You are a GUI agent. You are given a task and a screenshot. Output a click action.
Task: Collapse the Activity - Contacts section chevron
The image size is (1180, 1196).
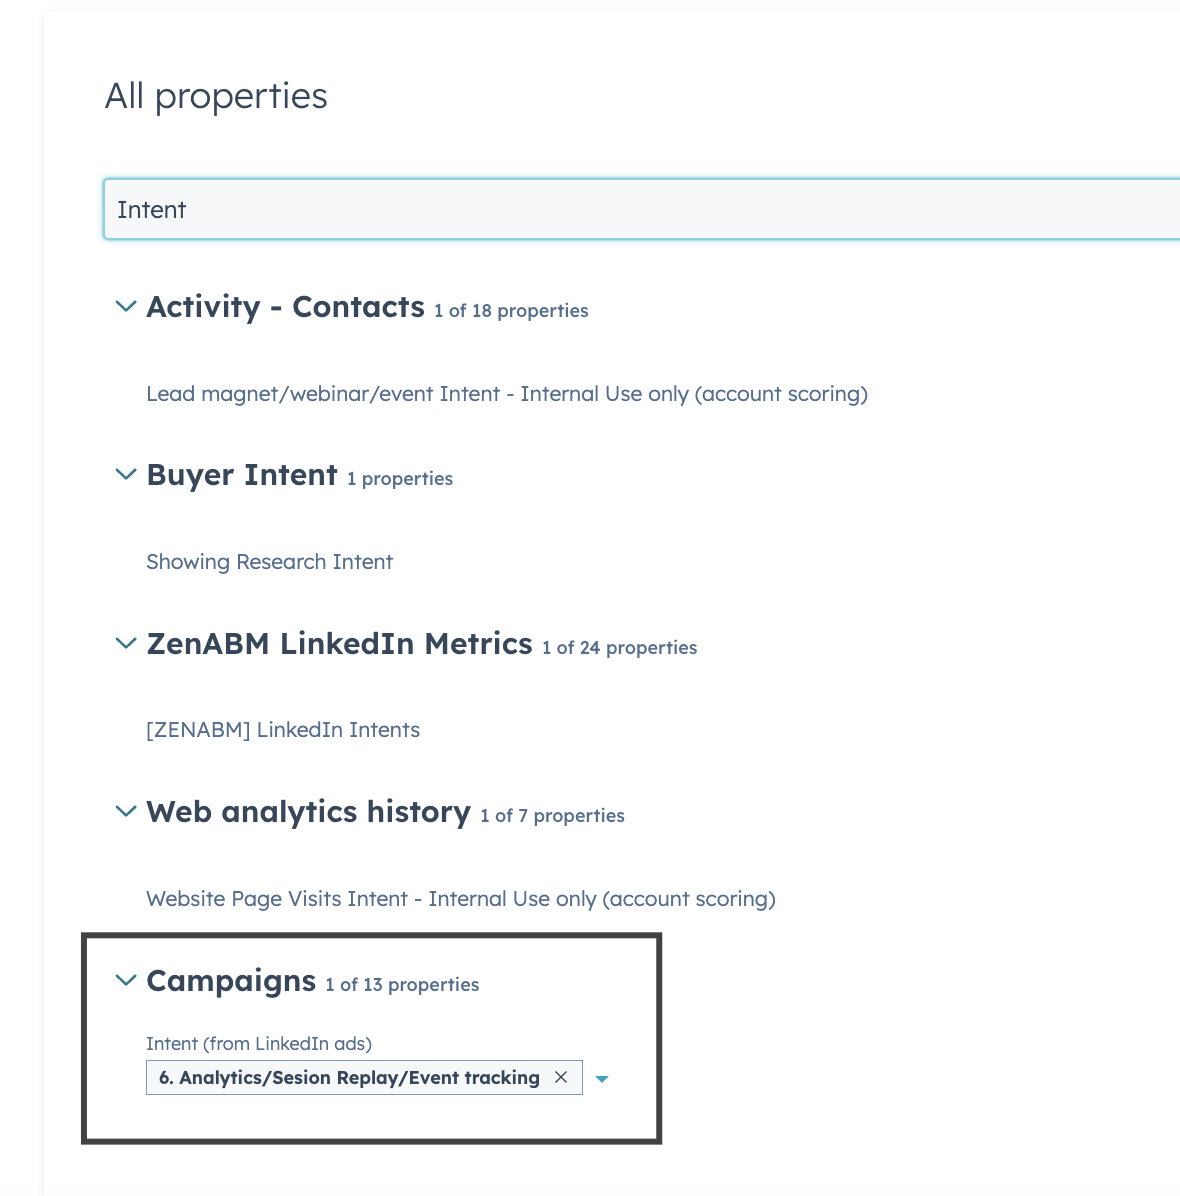(126, 307)
